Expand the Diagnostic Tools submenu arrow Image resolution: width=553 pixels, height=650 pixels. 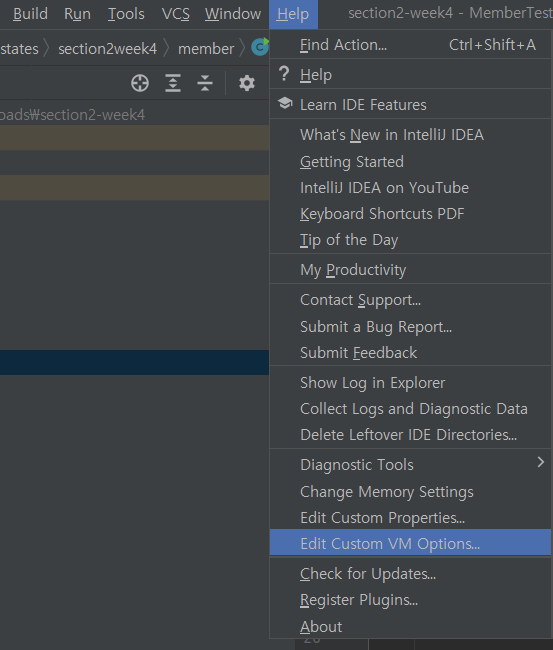pos(541,462)
